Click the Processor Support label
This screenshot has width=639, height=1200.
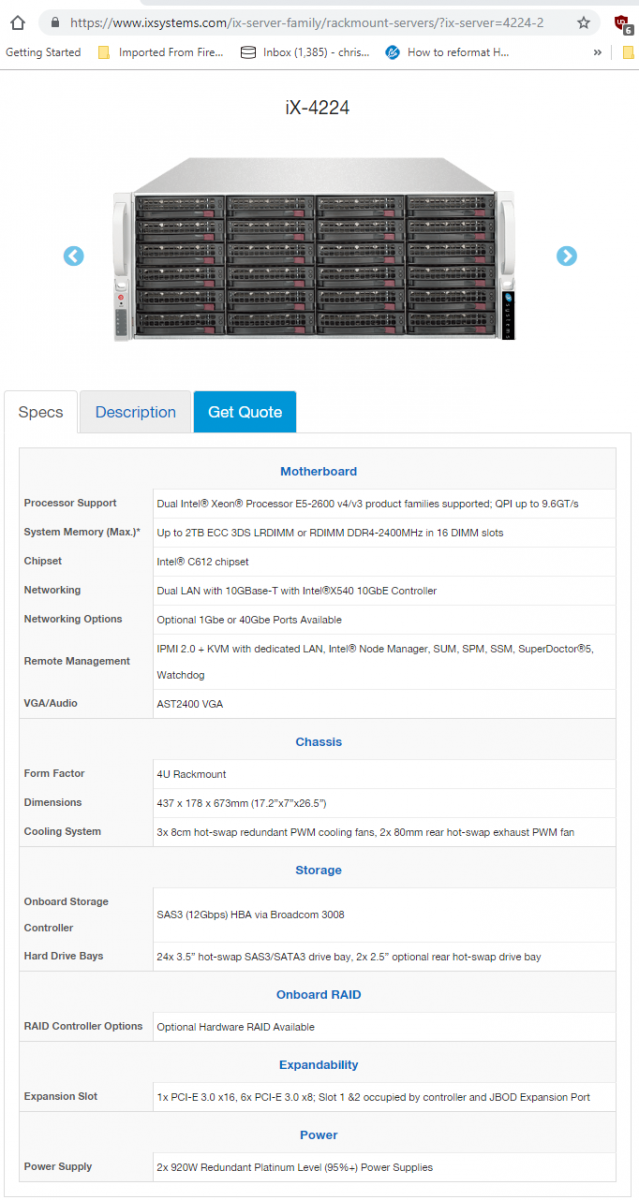pyautogui.click(x=70, y=503)
